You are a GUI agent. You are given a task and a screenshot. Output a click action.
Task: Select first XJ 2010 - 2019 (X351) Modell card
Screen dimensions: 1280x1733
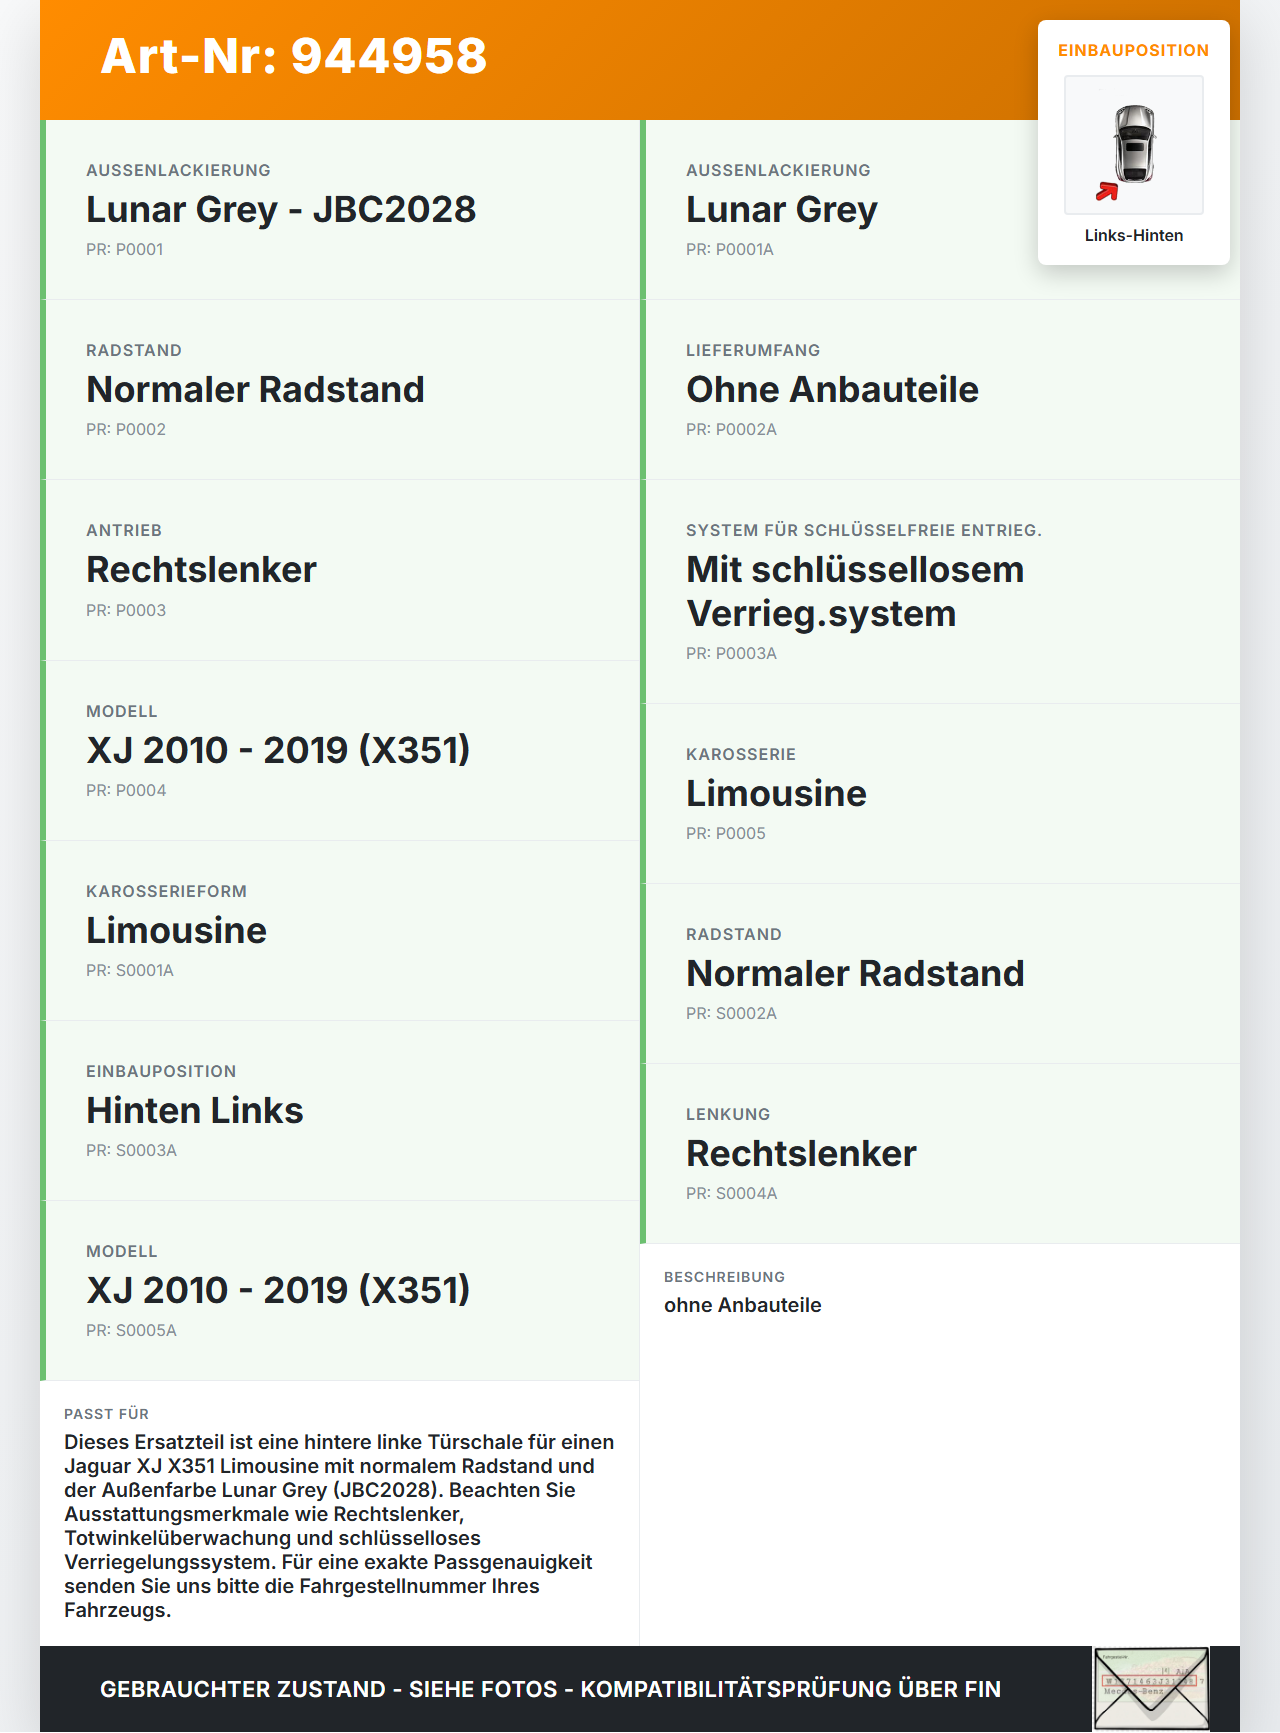tap(340, 751)
